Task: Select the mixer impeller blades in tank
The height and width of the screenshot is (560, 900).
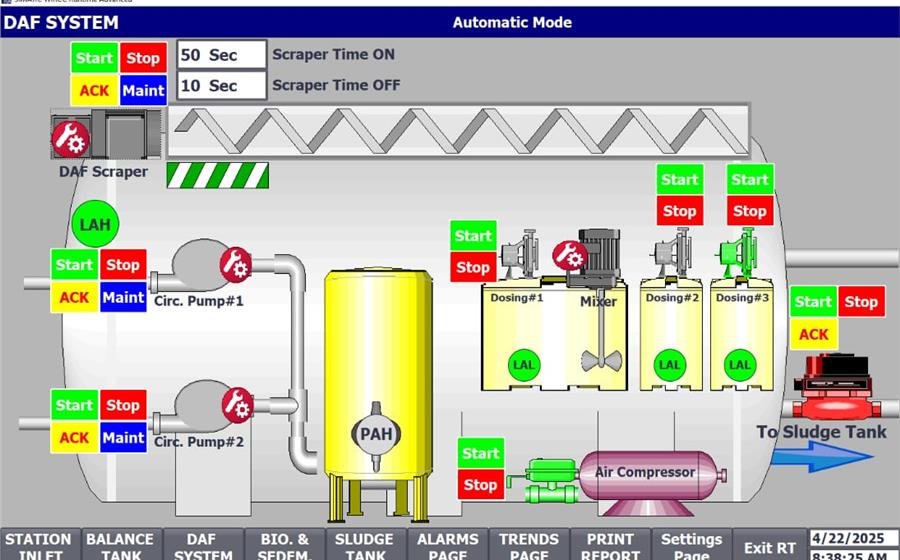Action: click(x=601, y=359)
